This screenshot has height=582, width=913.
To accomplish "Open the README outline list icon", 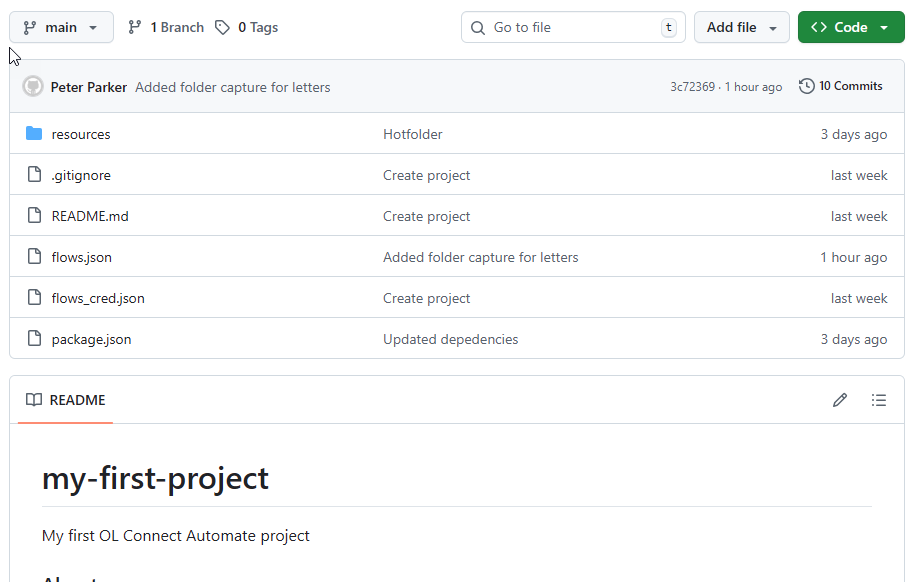I will click(879, 400).
